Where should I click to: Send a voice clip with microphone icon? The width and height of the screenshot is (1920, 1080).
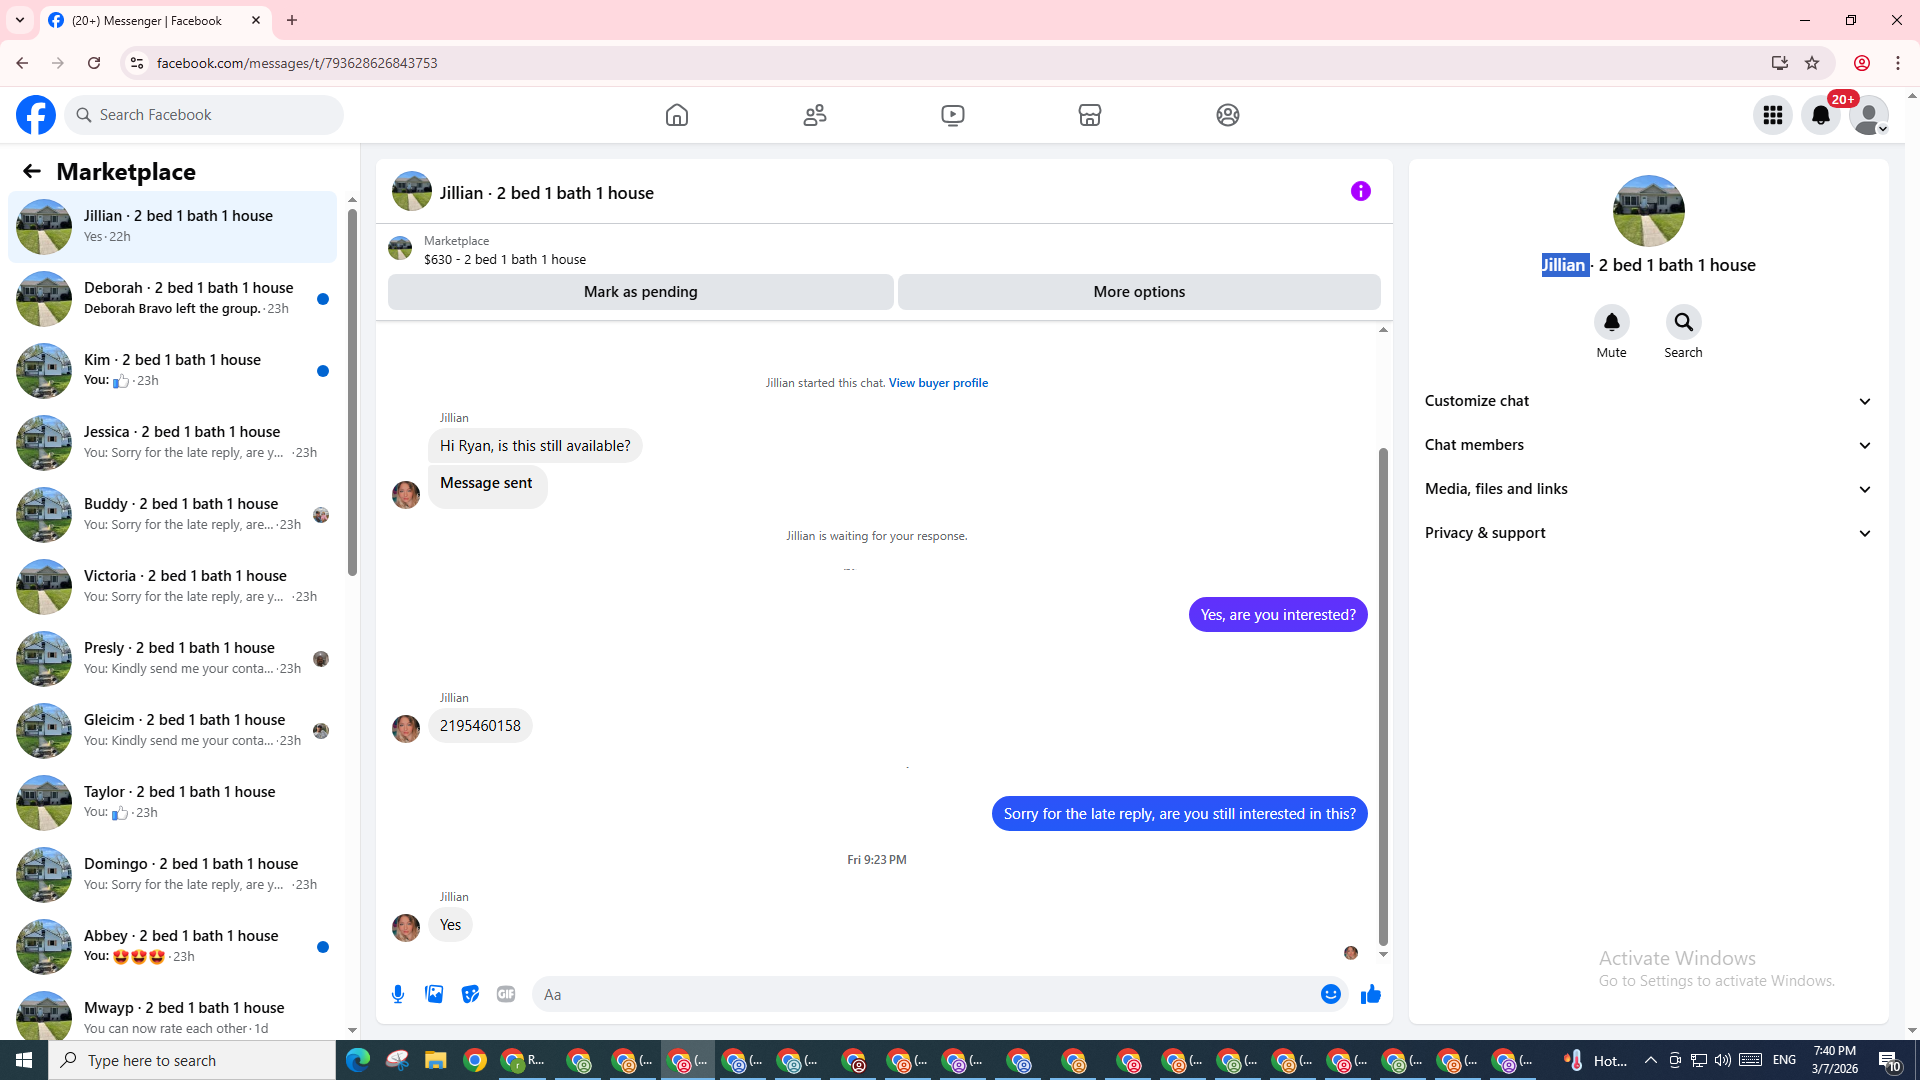398,994
